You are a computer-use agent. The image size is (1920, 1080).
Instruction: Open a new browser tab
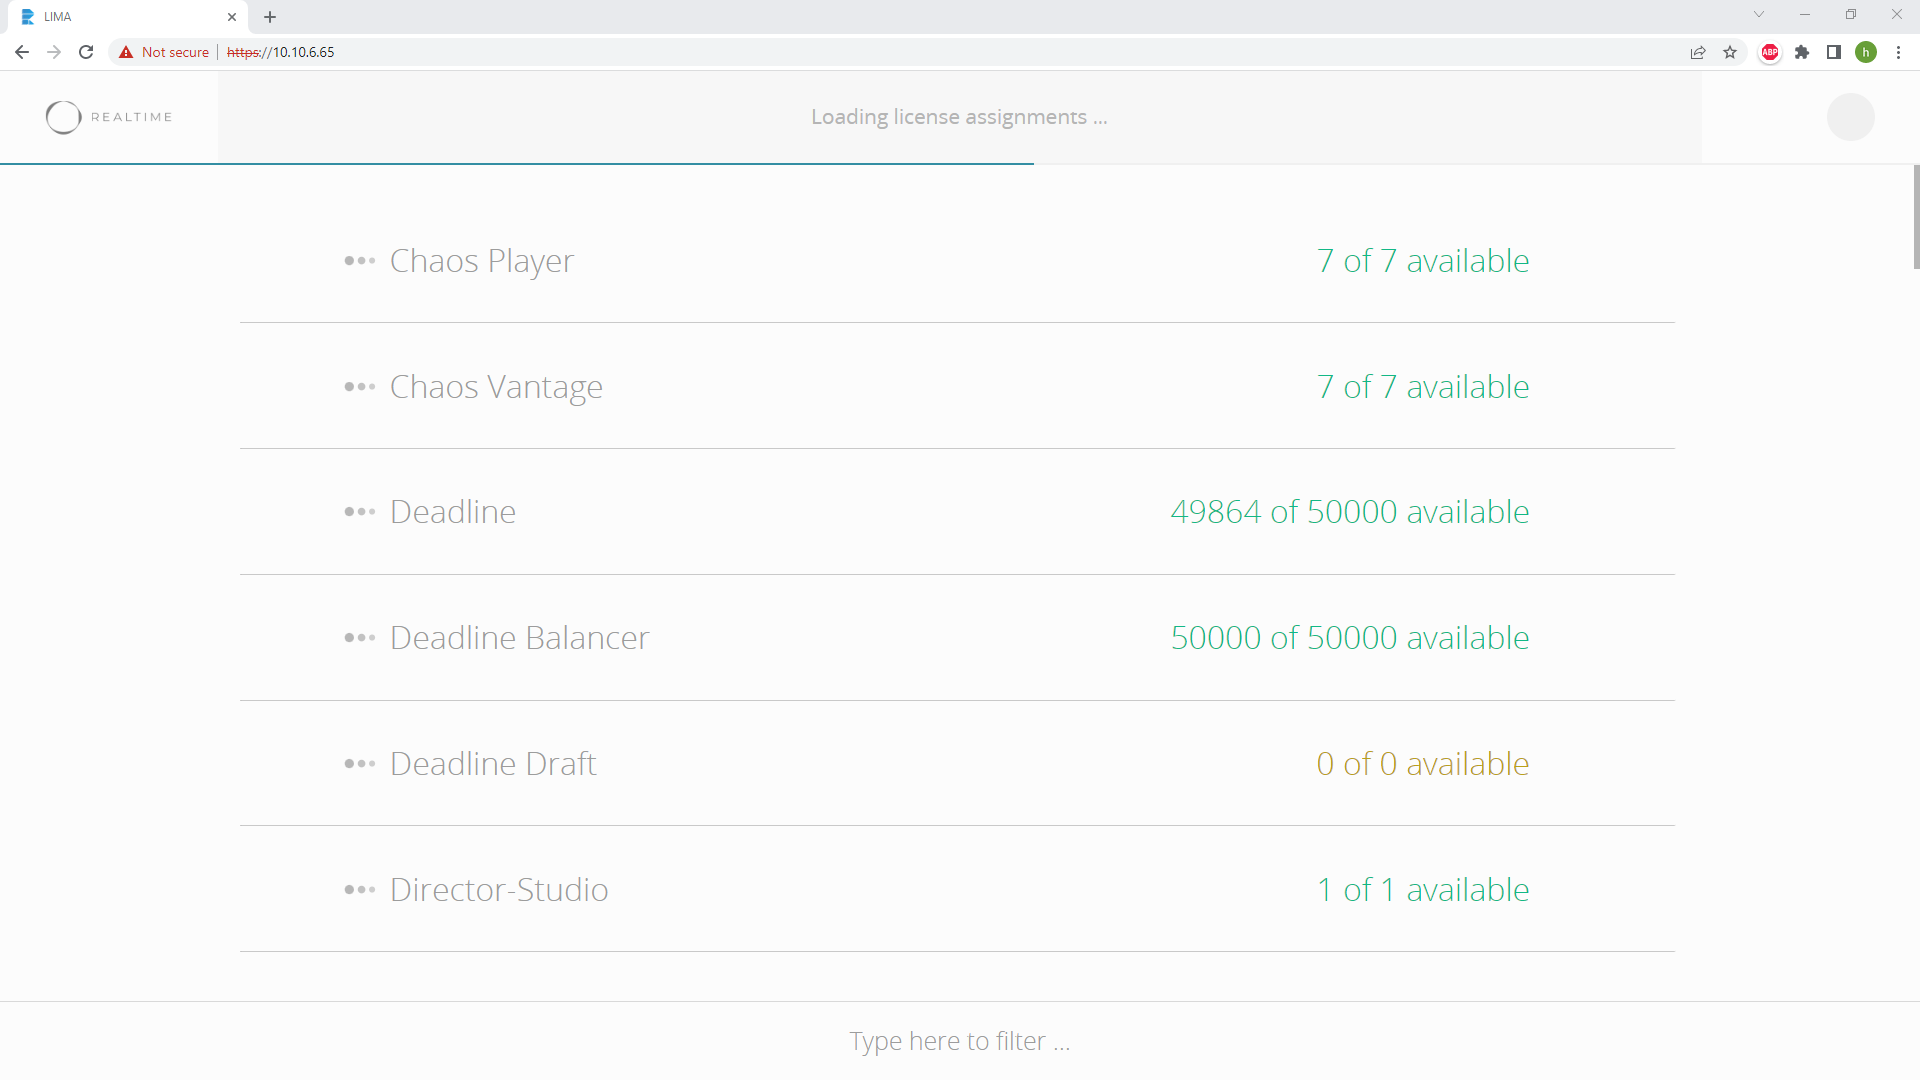click(270, 17)
